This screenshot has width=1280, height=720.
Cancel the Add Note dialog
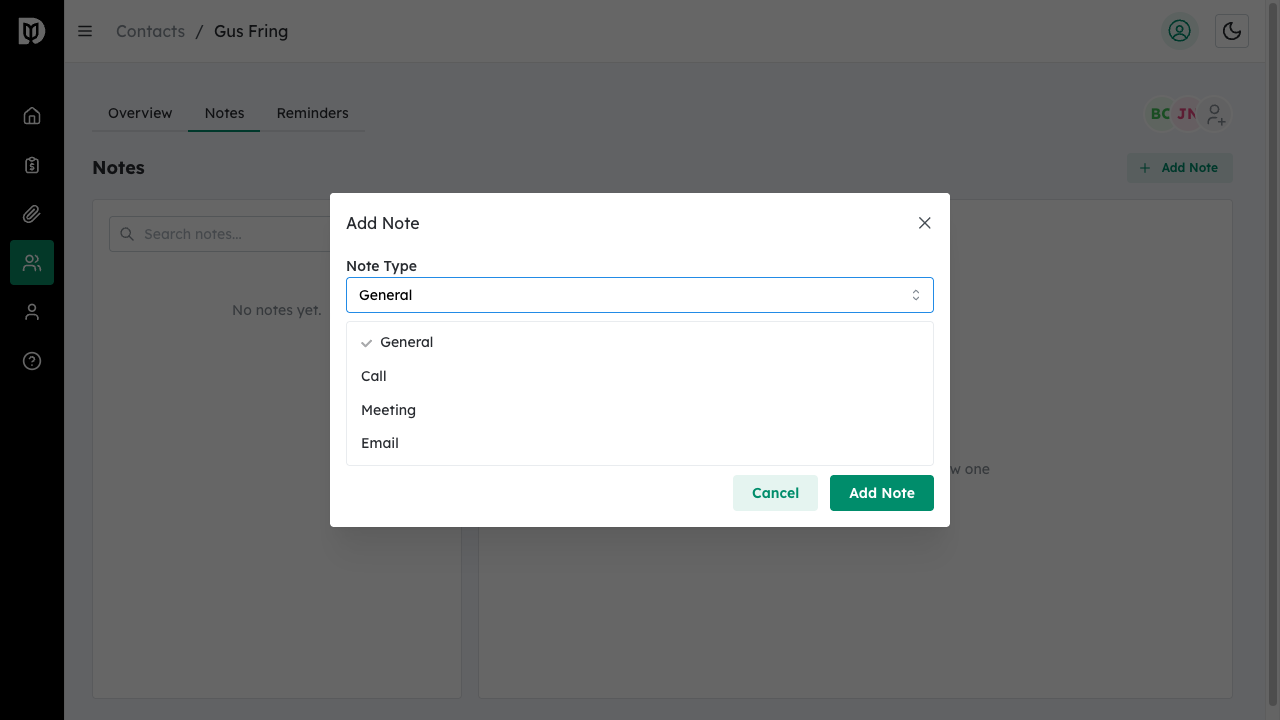(x=775, y=492)
